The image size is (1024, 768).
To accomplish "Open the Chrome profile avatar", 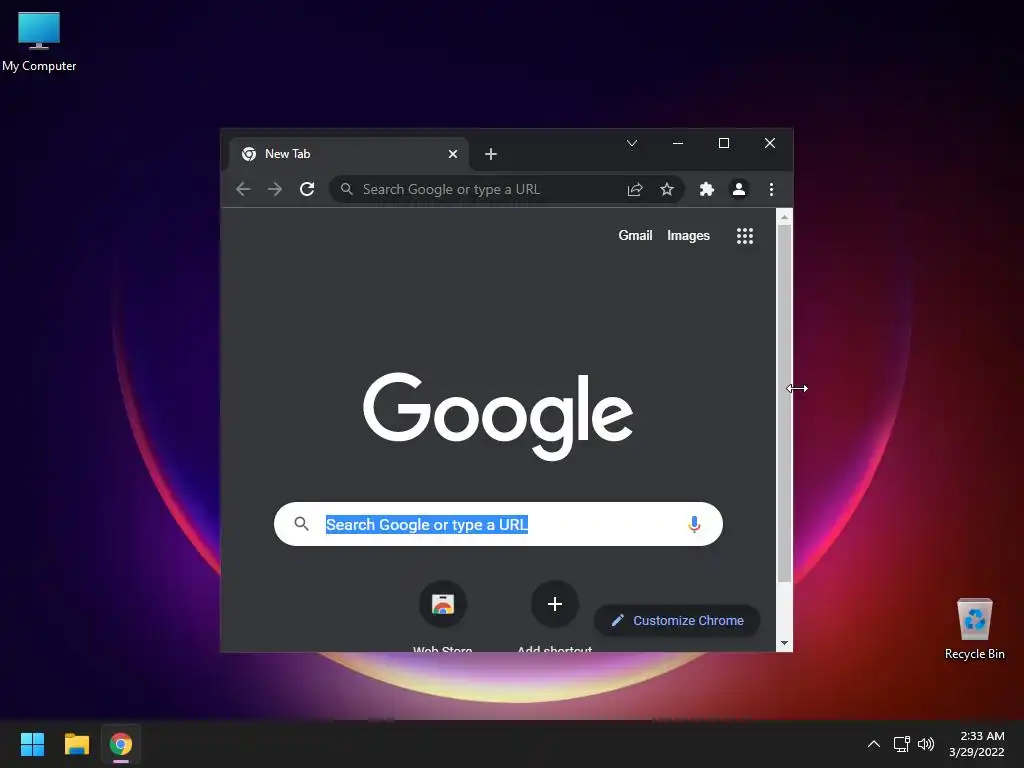I will (x=739, y=189).
